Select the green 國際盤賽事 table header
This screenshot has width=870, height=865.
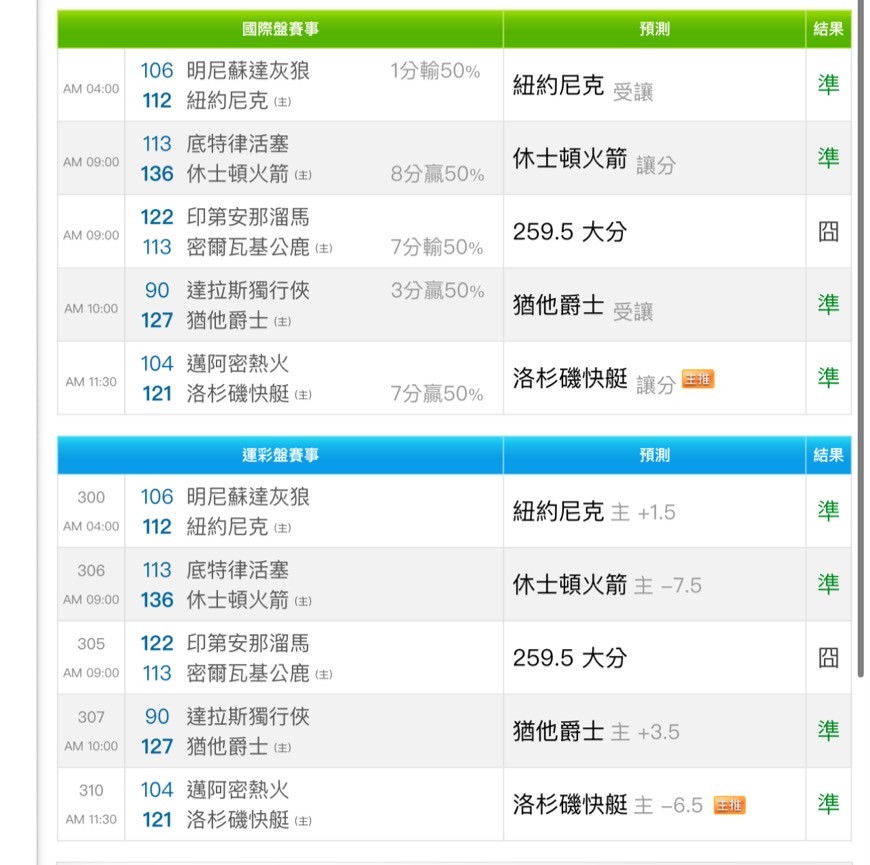[280, 29]
